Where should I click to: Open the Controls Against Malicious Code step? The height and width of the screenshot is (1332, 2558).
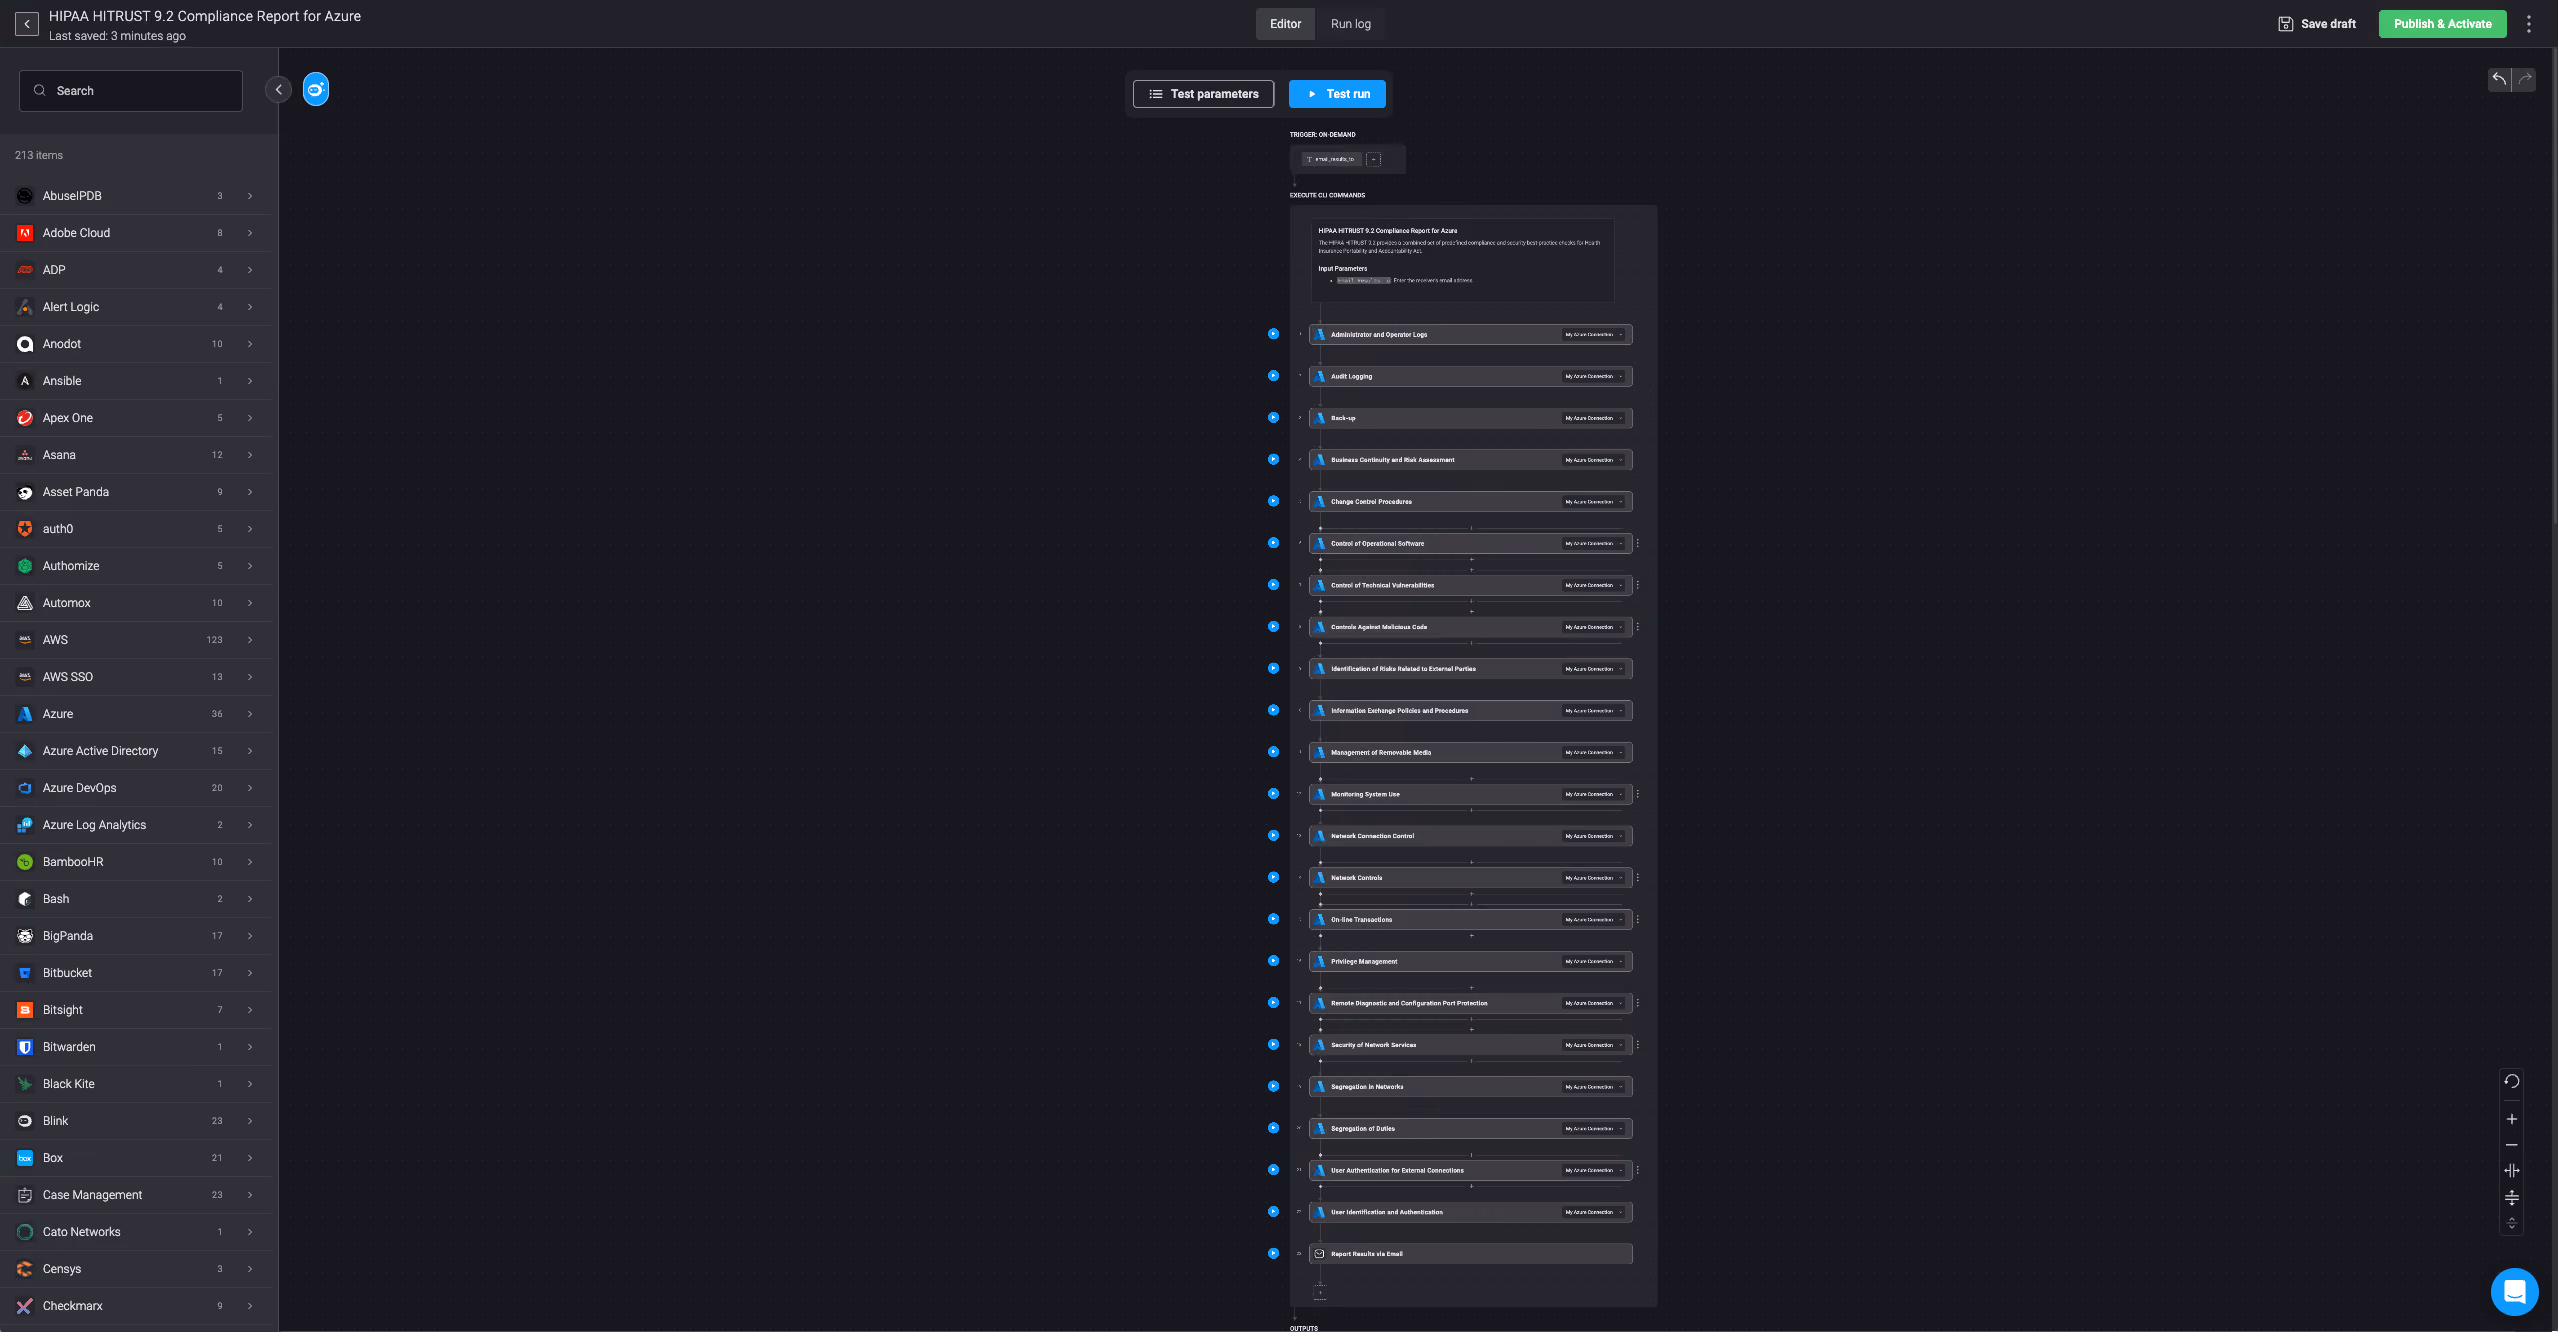click(1470, 627)
